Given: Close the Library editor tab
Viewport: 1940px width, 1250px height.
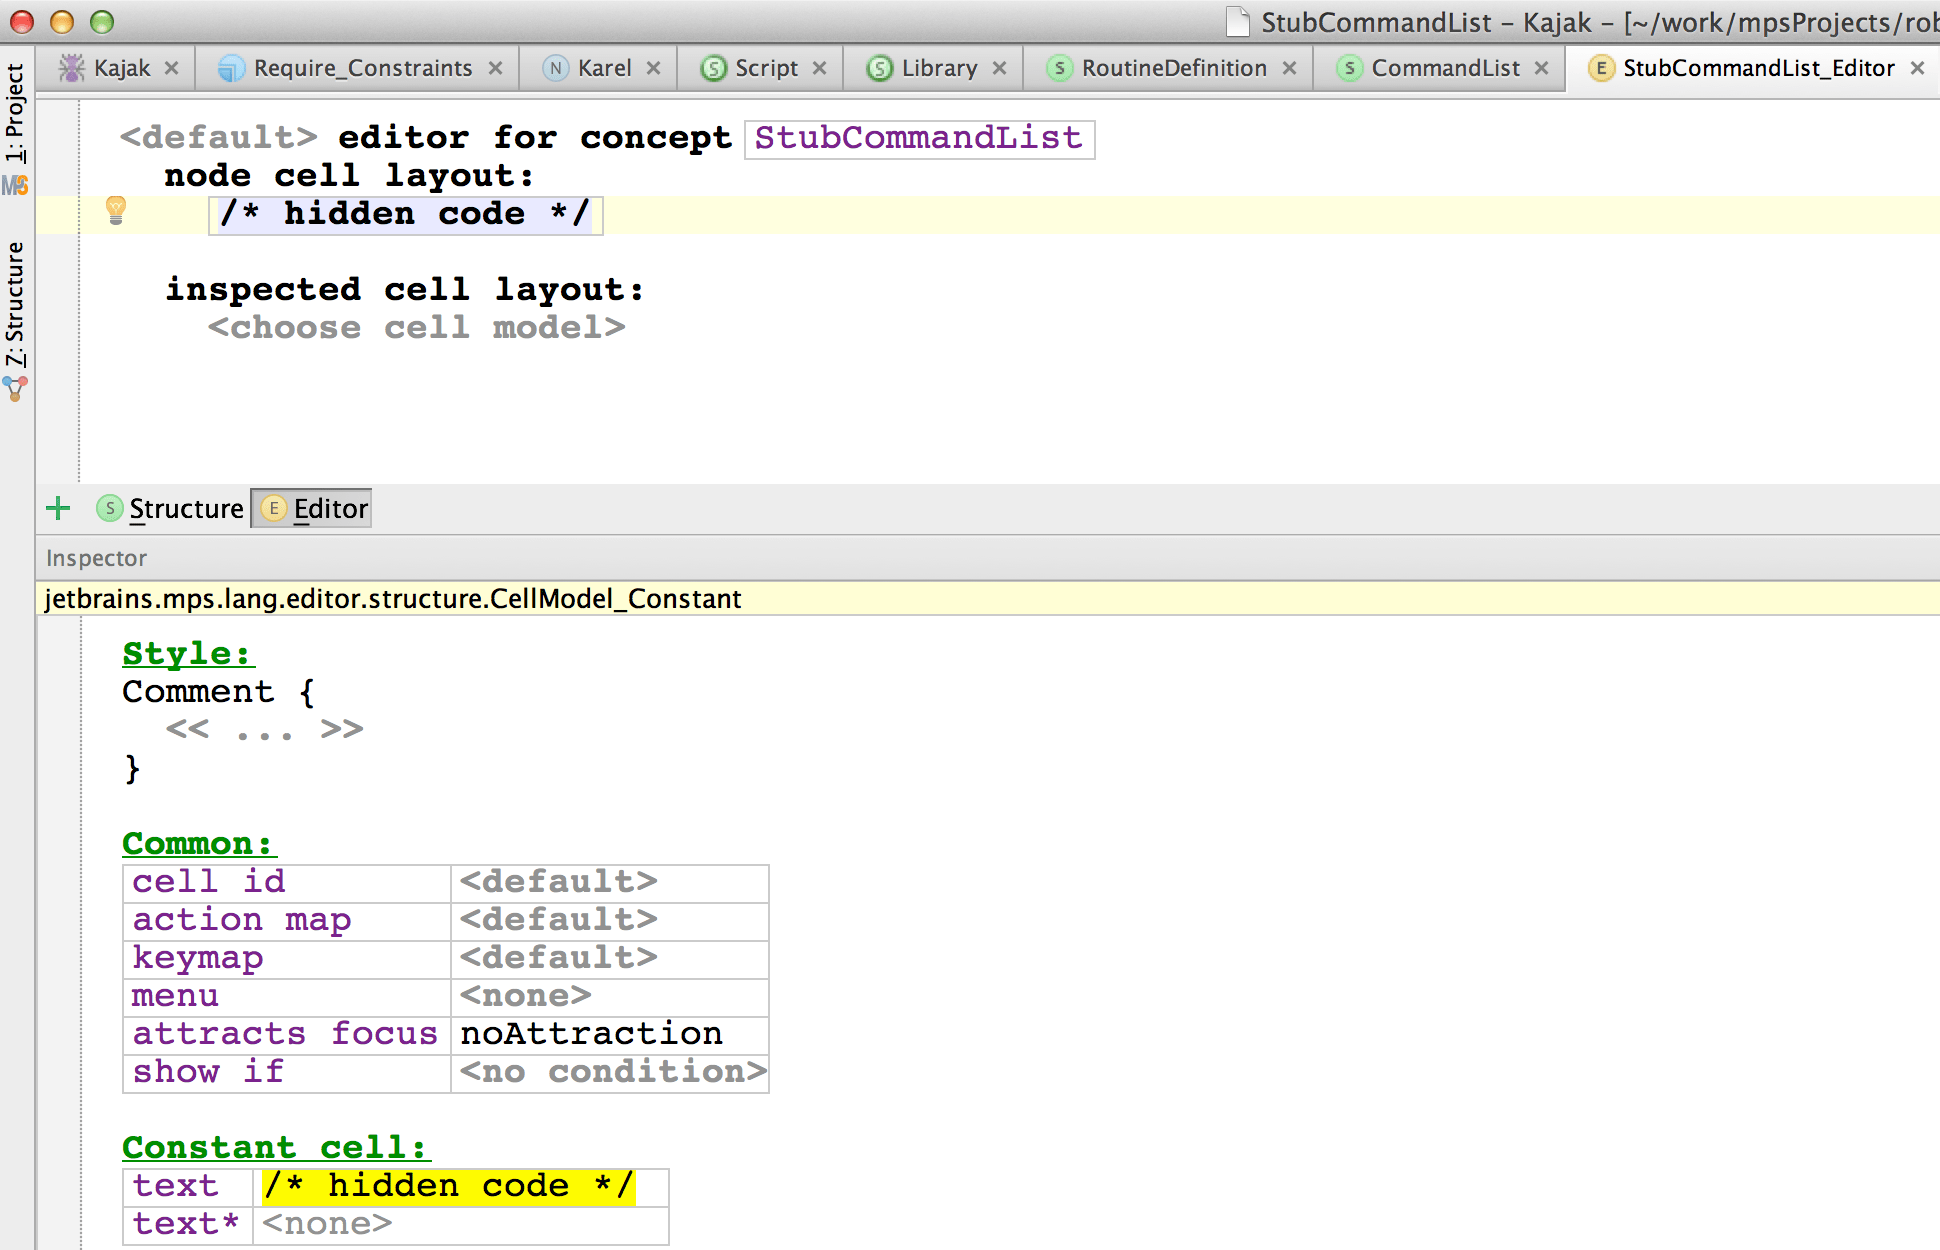Looking at the screenshot, I should (x=999, y=68).
